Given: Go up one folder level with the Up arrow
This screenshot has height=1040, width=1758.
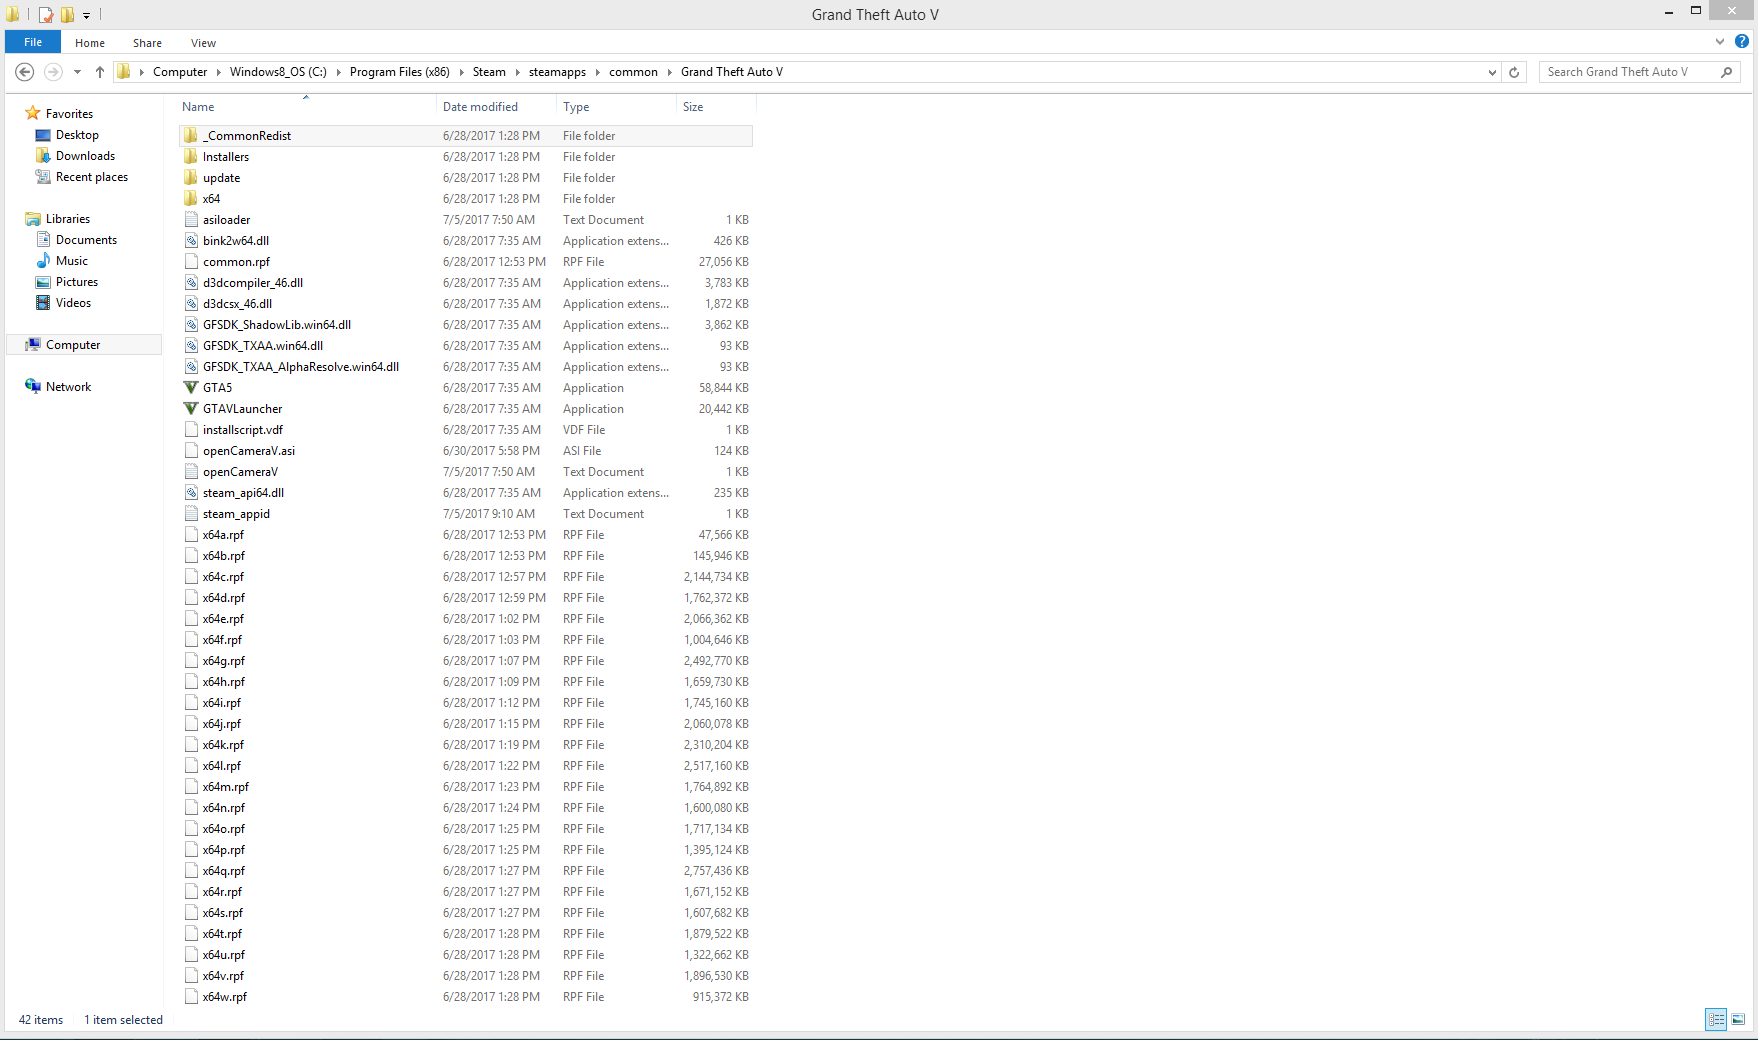Looking at the screenshot, I should [x=100, y=72].
